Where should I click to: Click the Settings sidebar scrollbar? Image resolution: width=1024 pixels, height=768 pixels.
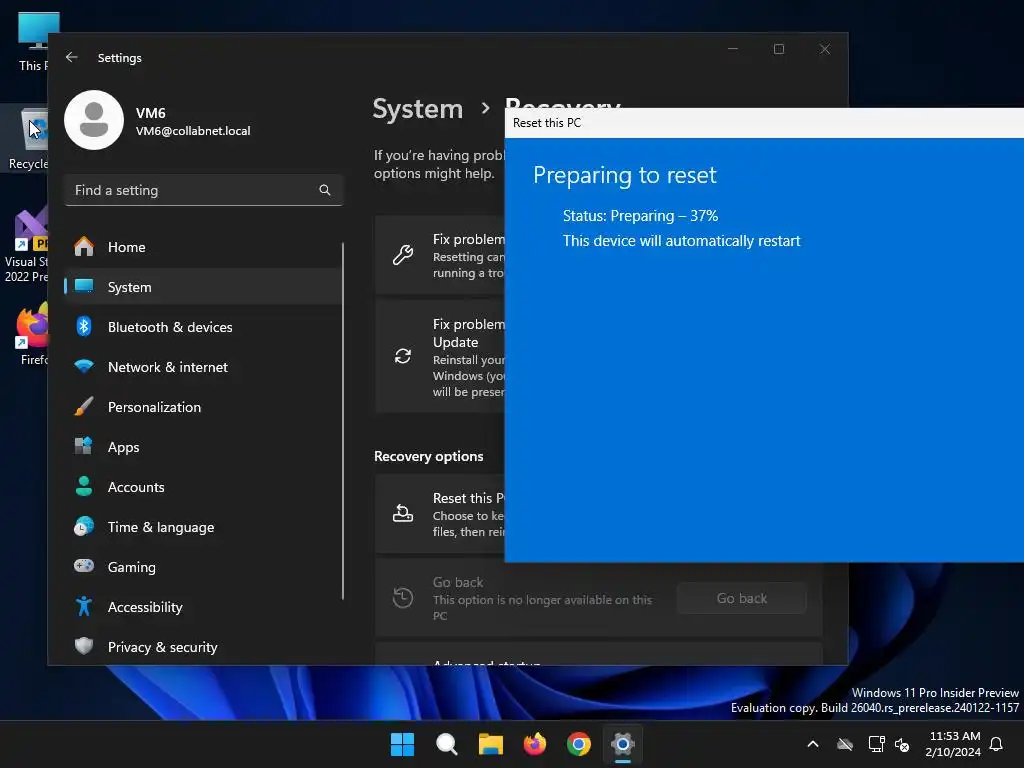tap(343, 421)
